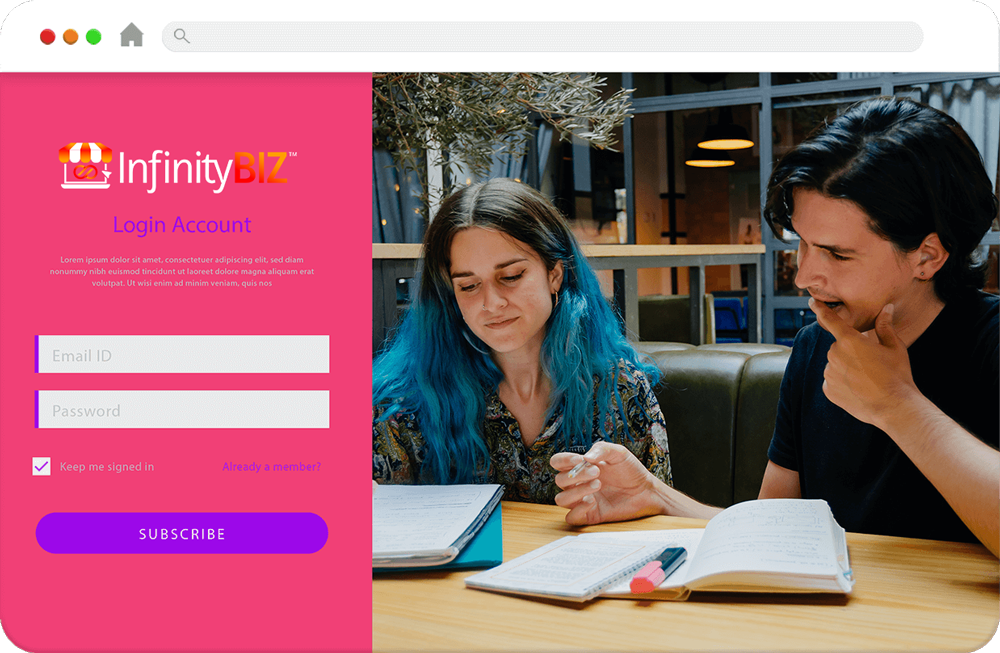Click the InfinityBIZ wordmark text
Image resolution: width=1000 pixels, height=653 pixels.
point(203,170)
